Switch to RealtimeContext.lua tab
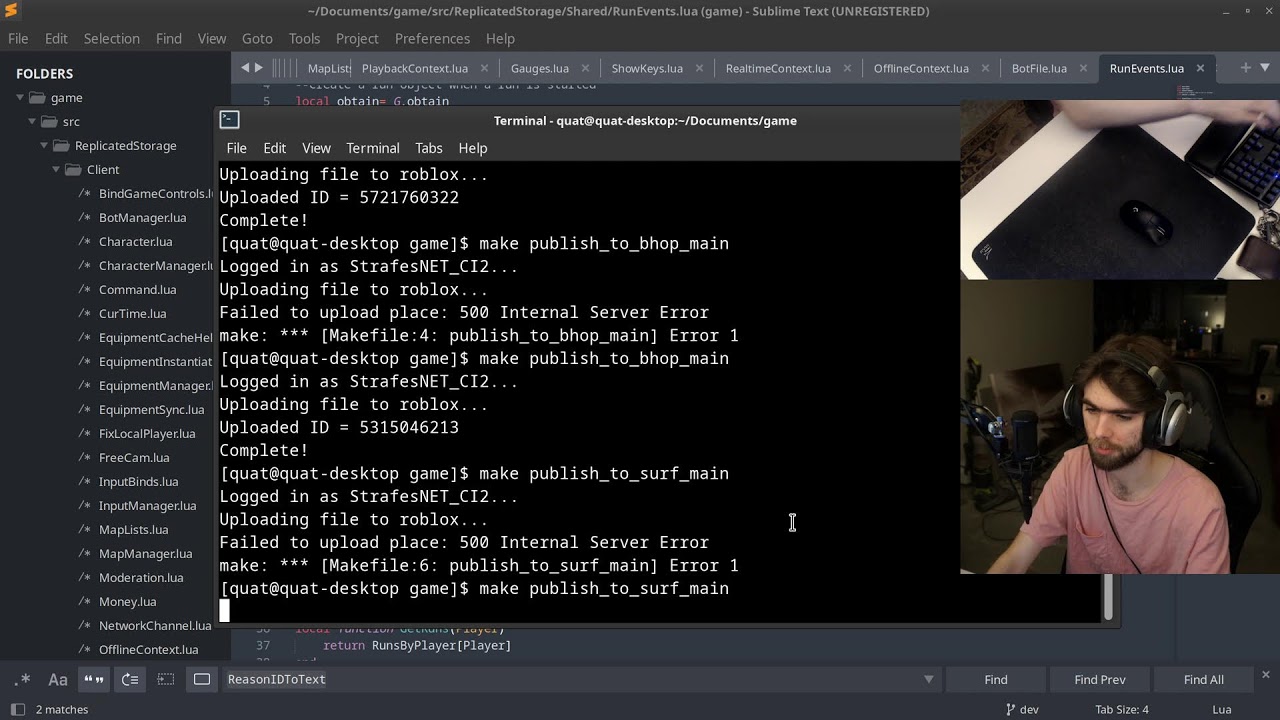Screen dimensions: 1280x720 pyautogui.click(x=778, y=68)
